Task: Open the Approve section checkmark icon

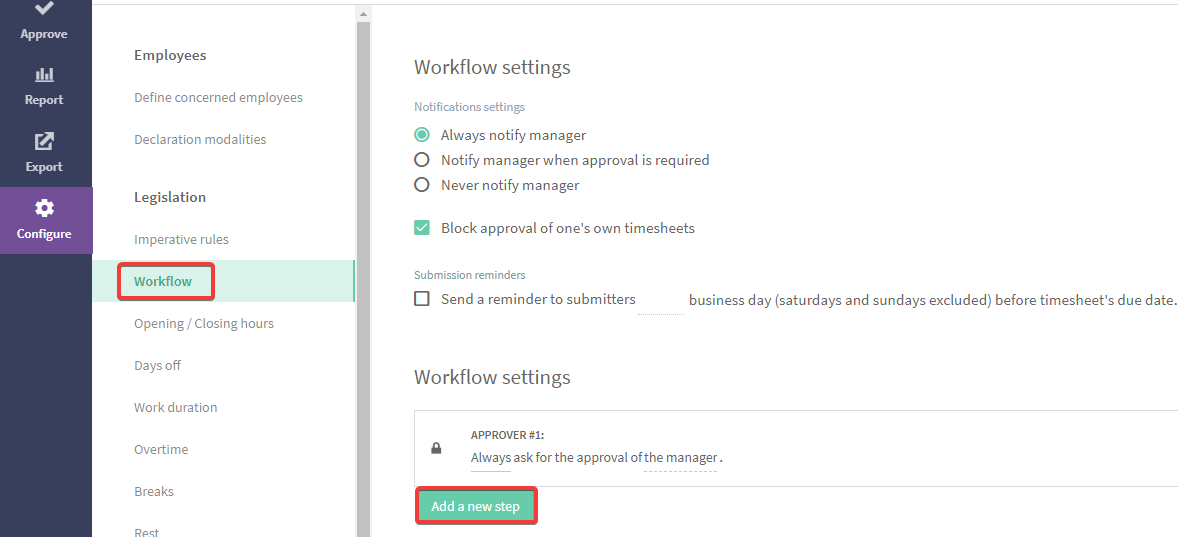Action: pos(44,8)
